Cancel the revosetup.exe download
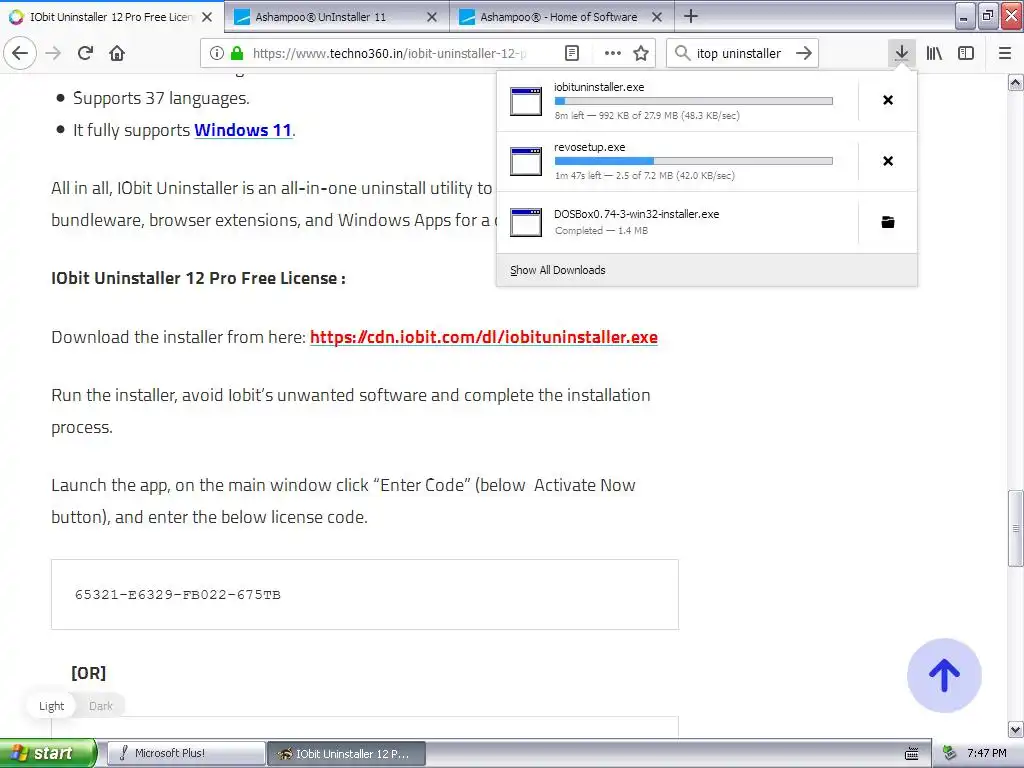 (888, 161)
